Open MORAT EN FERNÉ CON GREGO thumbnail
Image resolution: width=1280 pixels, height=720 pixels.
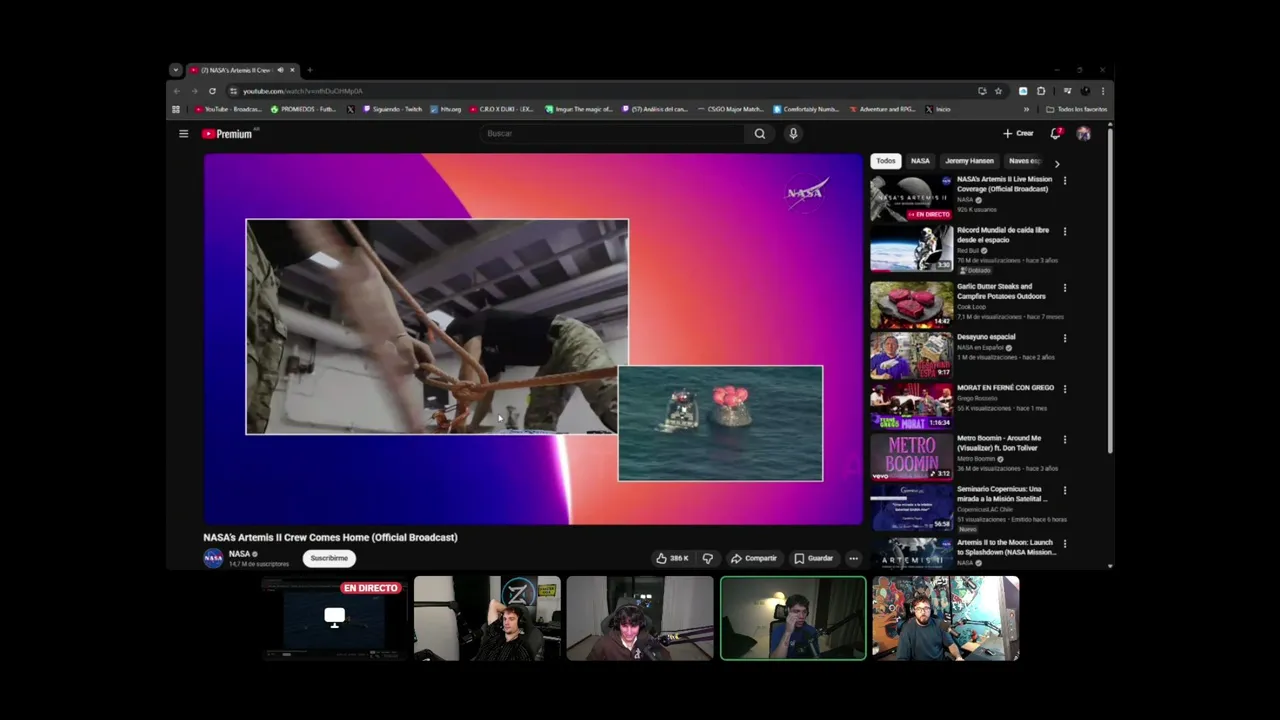pyautogui.click(x=911, y=406)
